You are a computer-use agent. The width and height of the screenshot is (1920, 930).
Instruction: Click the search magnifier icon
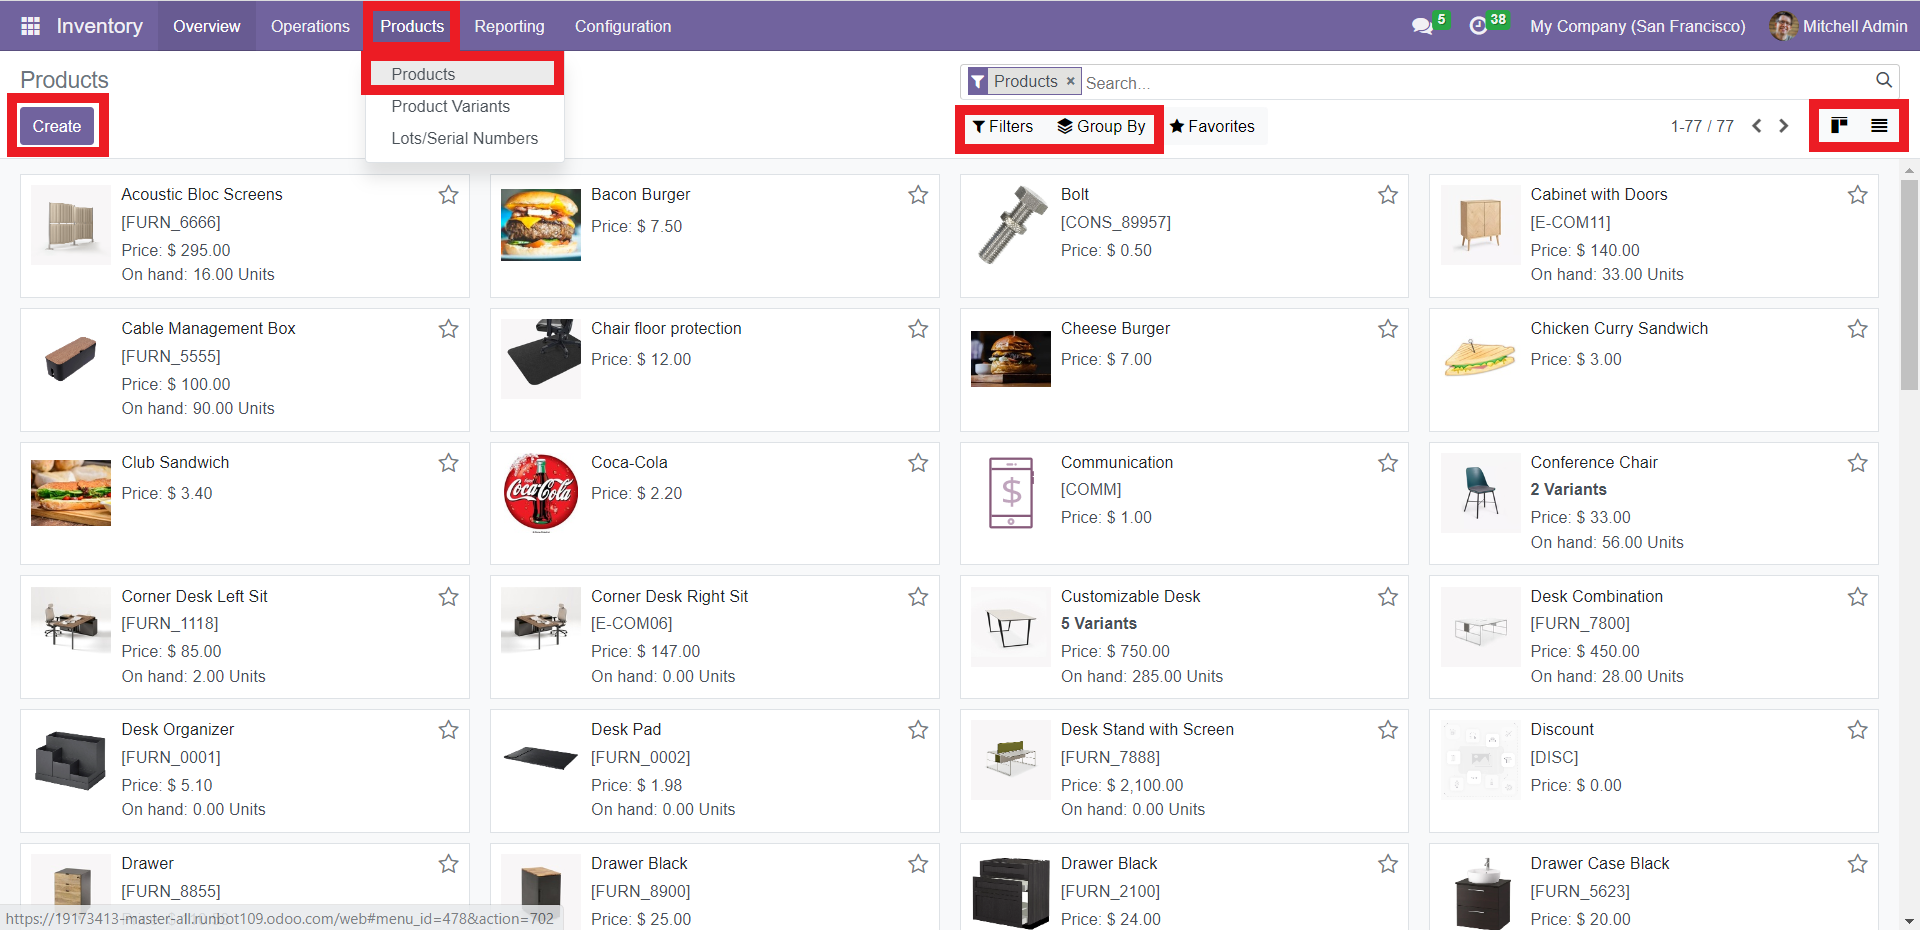coord(1883,80)
